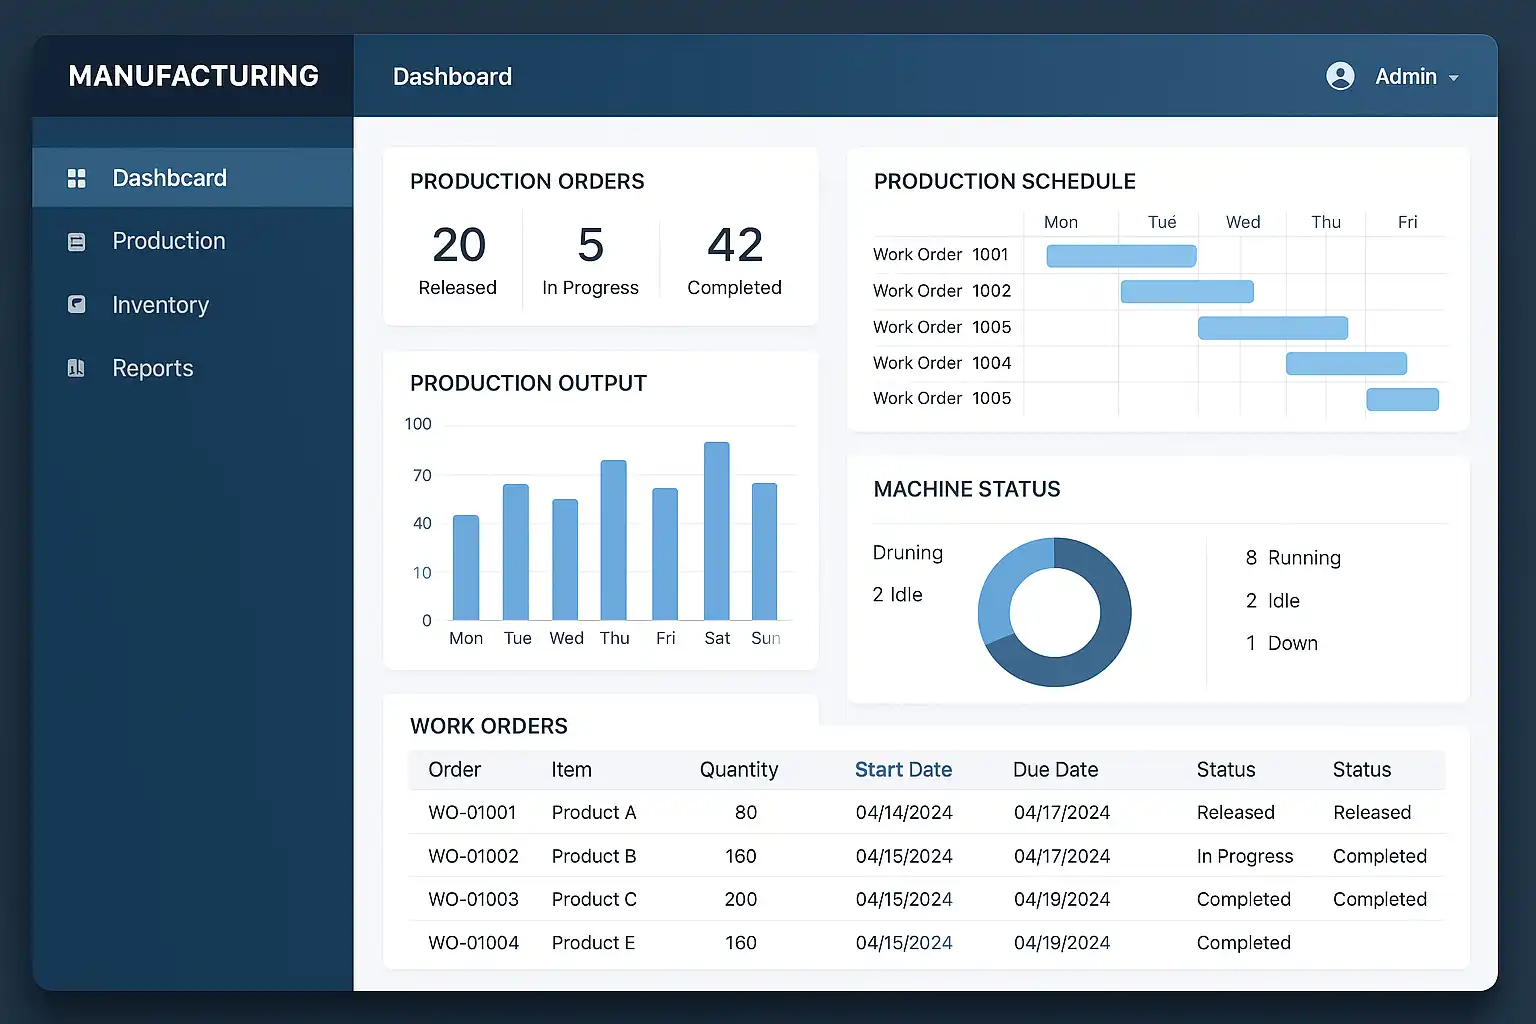This screenshot has width=1536, height=1024.
Task: Expand the Admin dropdown arrow
Action: tap(1454, 78)
